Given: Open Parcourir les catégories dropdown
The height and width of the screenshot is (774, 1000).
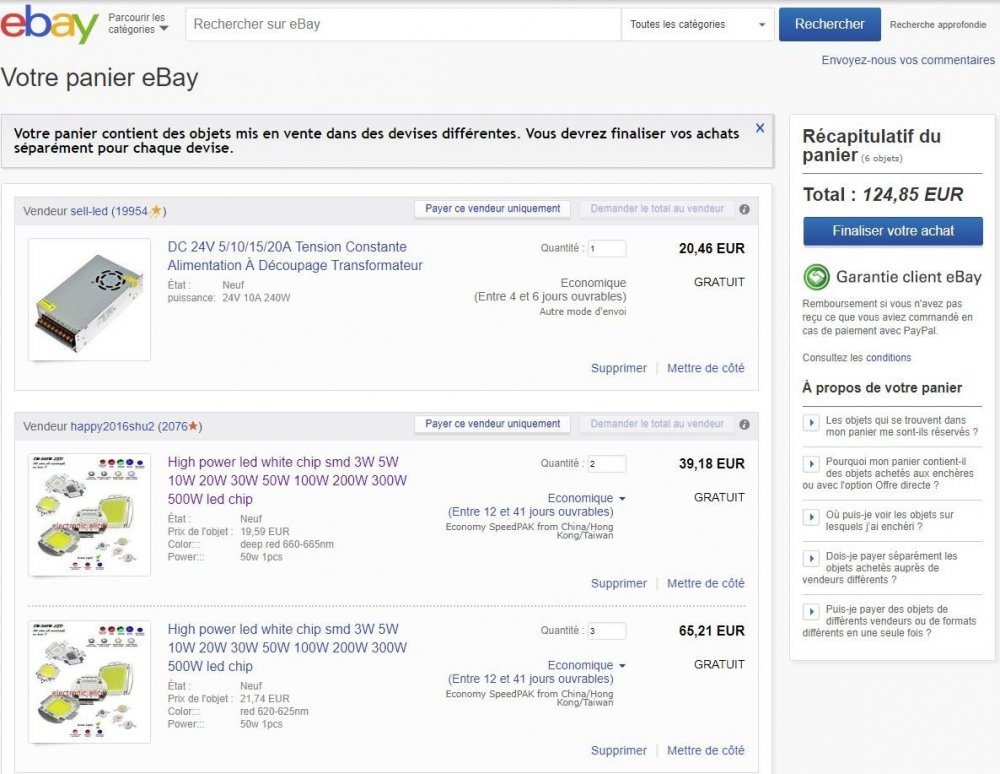Looking at the screenshot, I should coord(138,24).
